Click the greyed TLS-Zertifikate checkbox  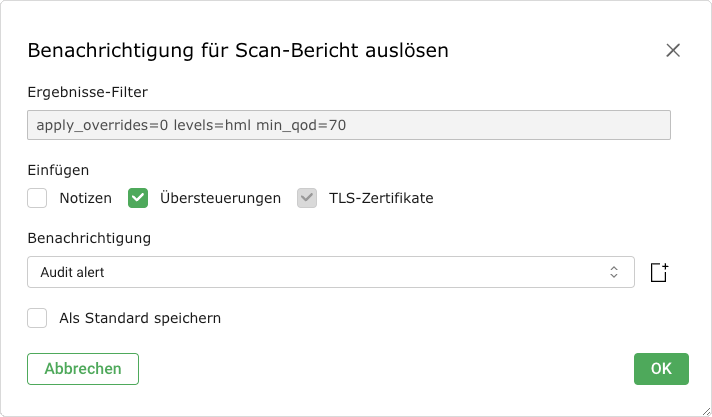307,198
